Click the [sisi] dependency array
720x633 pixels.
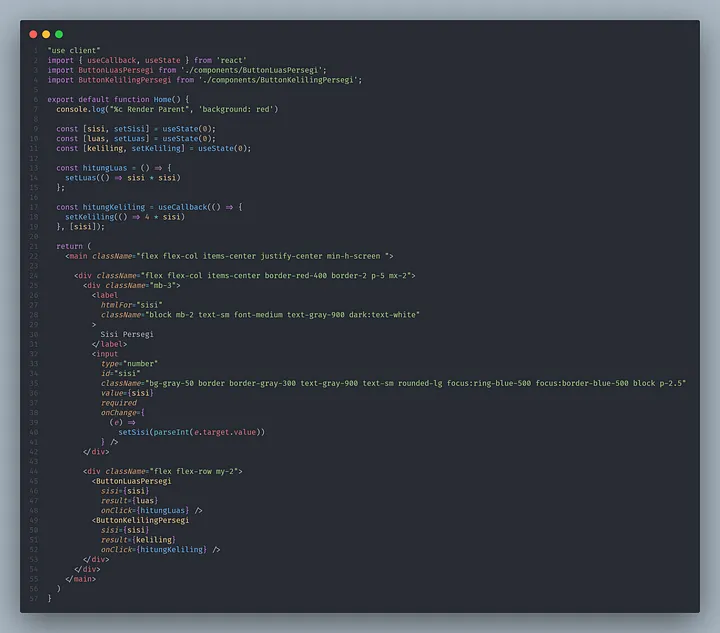(x=83, y=227)
